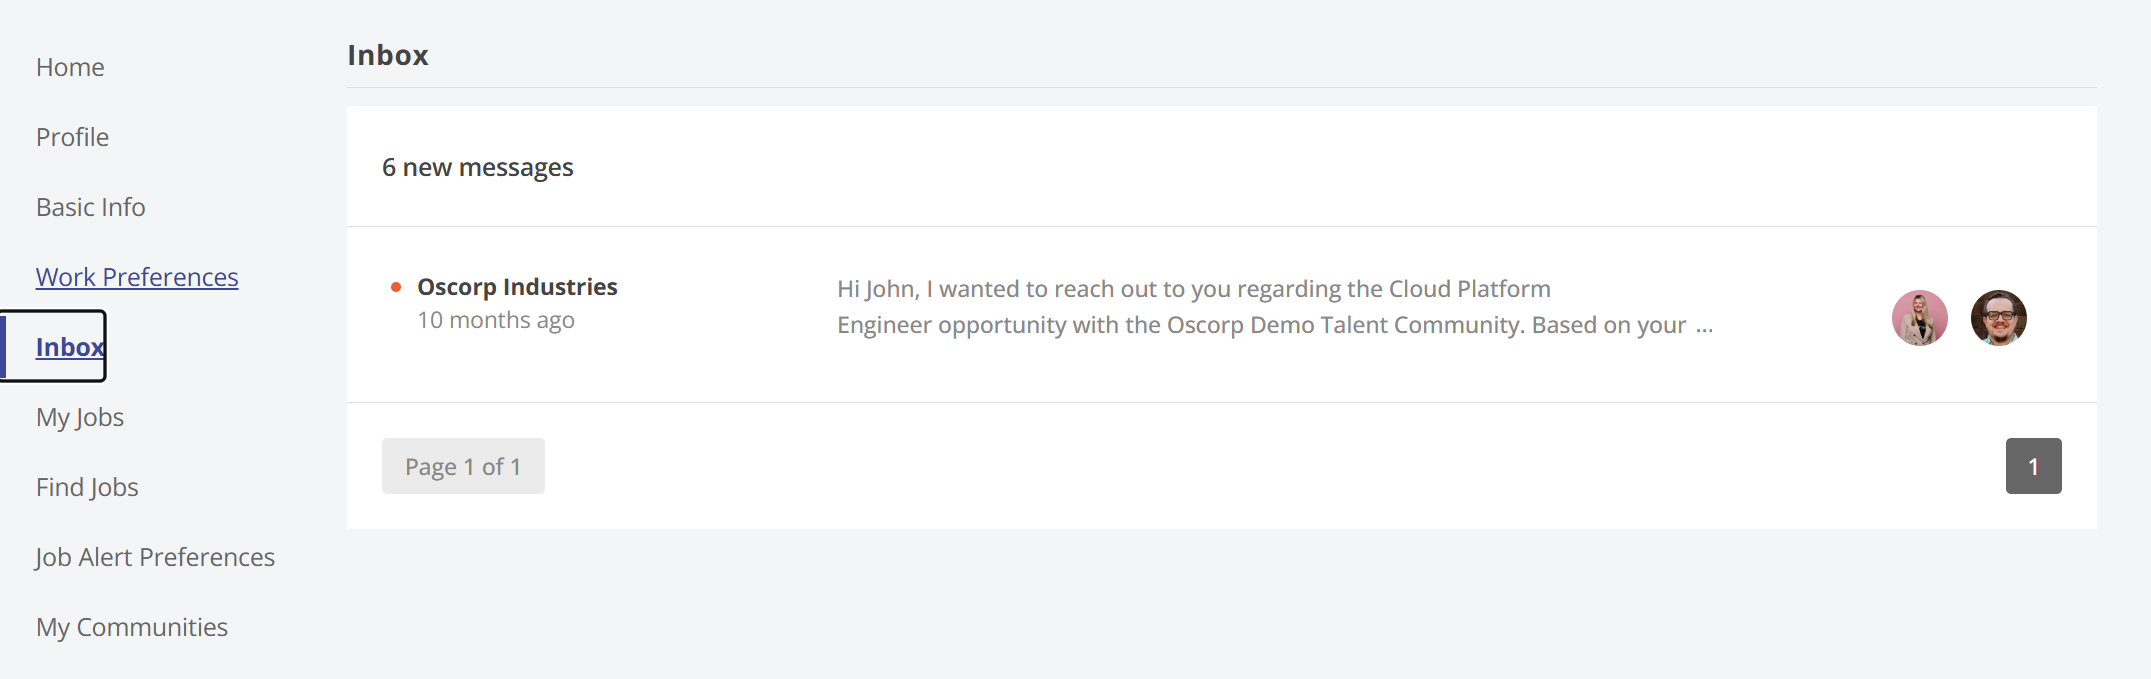
Task: Click the blonde woman's avatar photo
Action: [x=1919, y=318]
